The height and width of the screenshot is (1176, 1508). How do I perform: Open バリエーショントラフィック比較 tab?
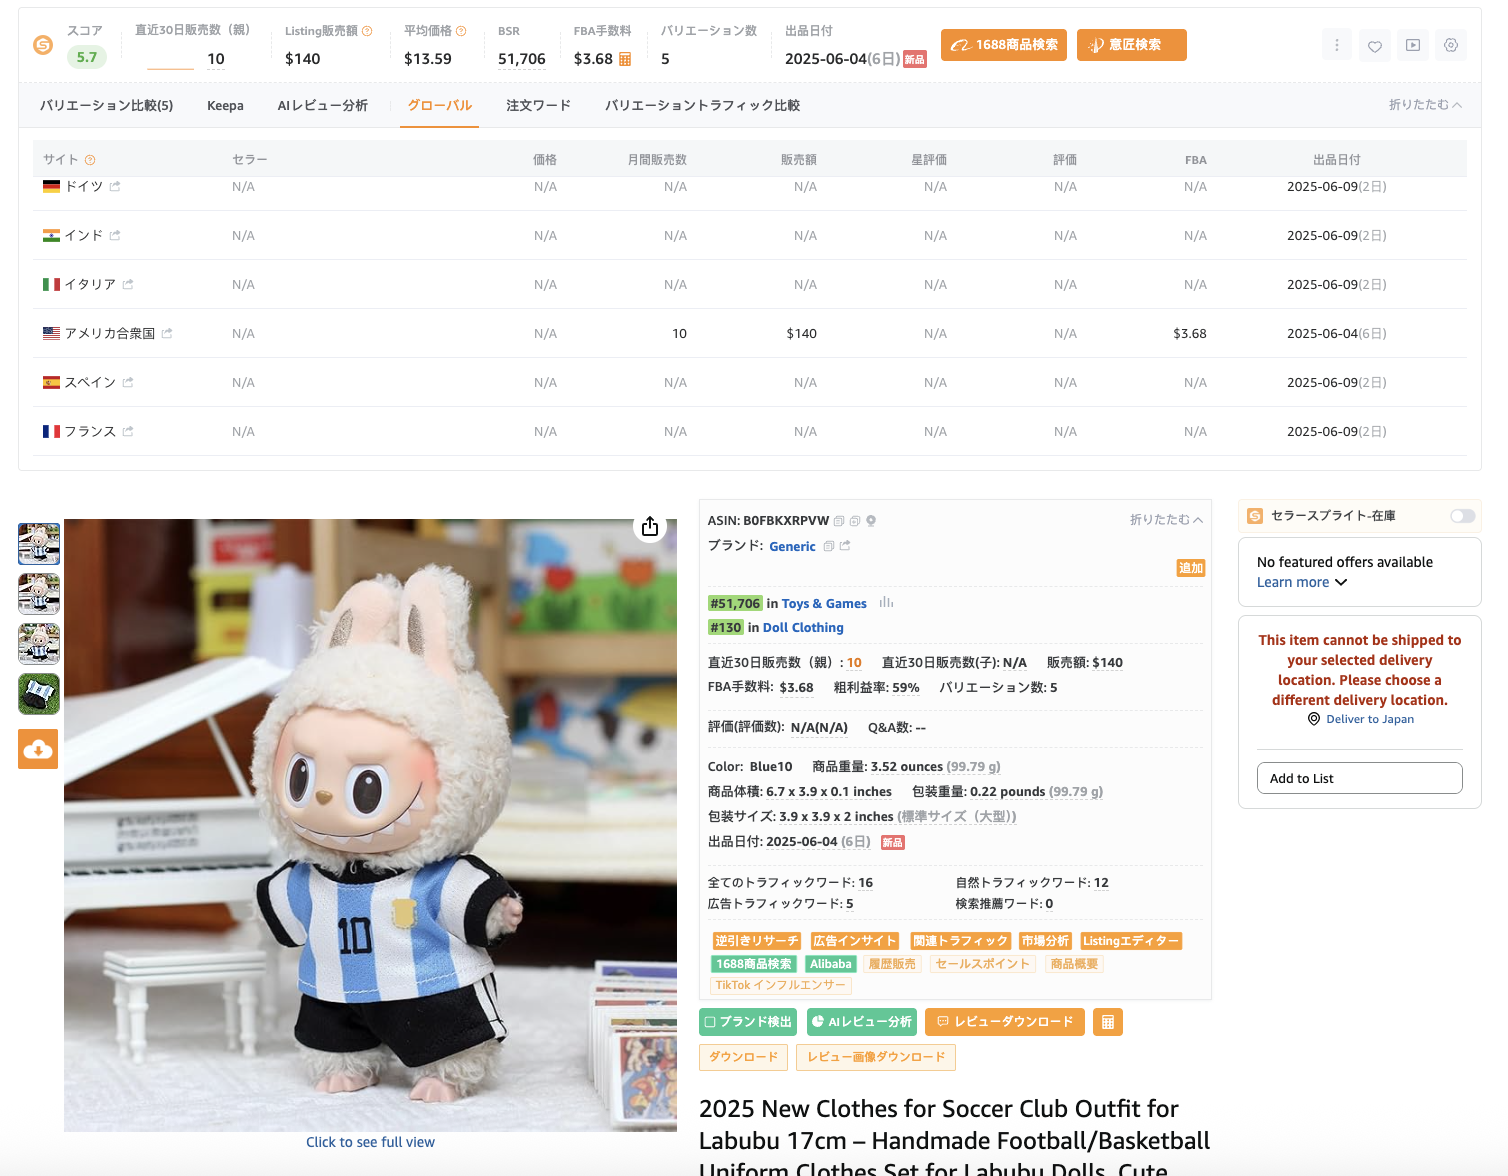pos(702,105)
